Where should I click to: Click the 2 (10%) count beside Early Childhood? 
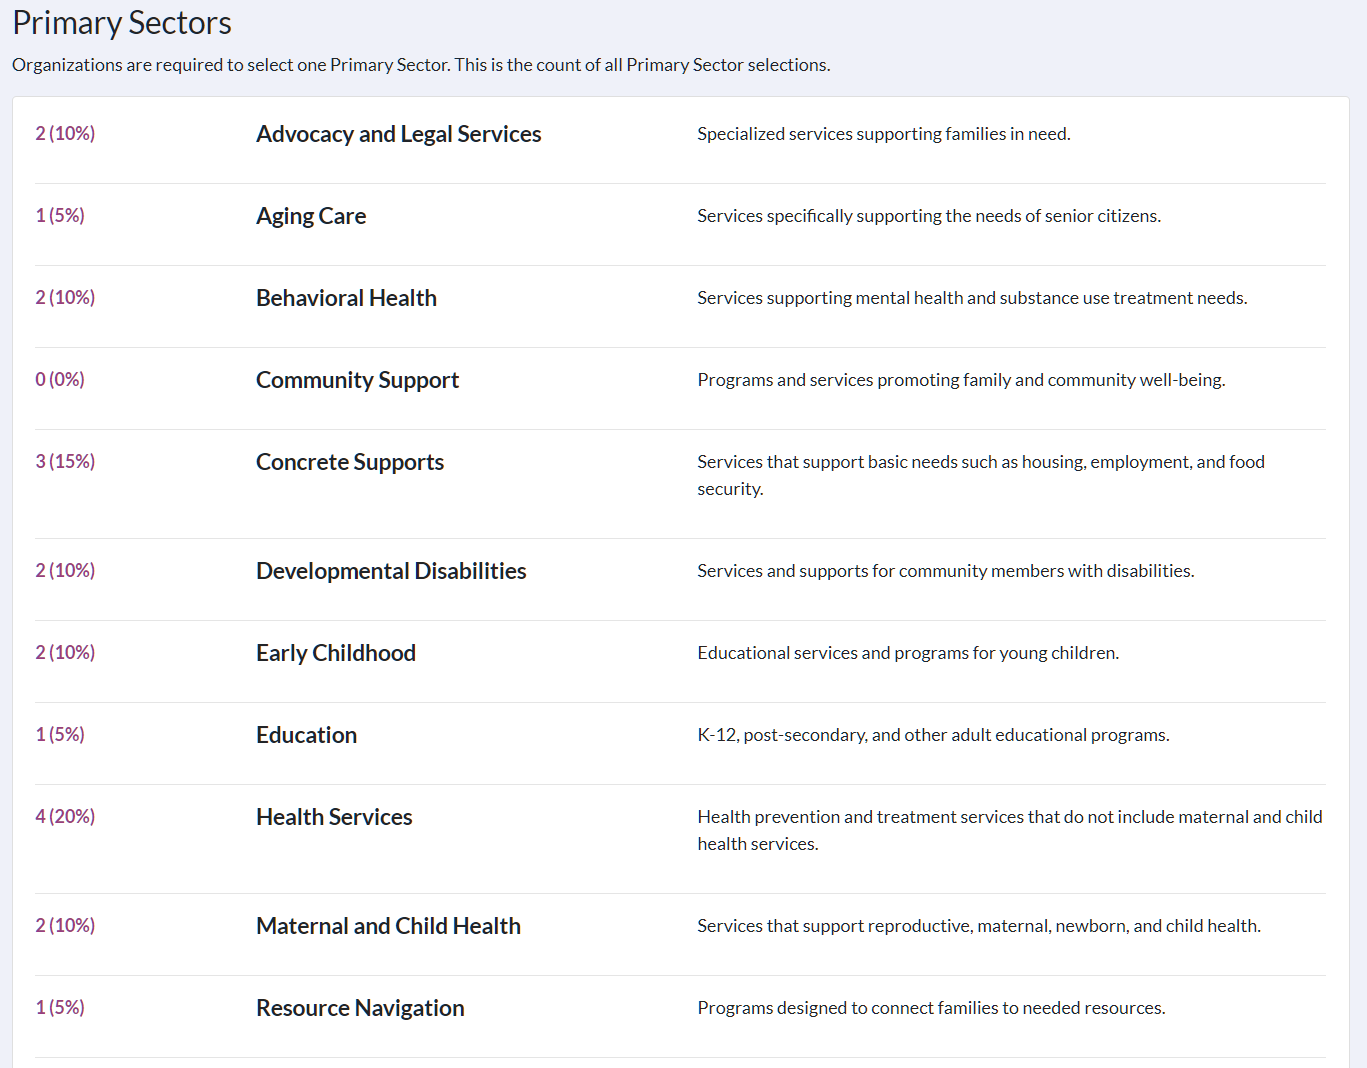[x=65, y=652]
